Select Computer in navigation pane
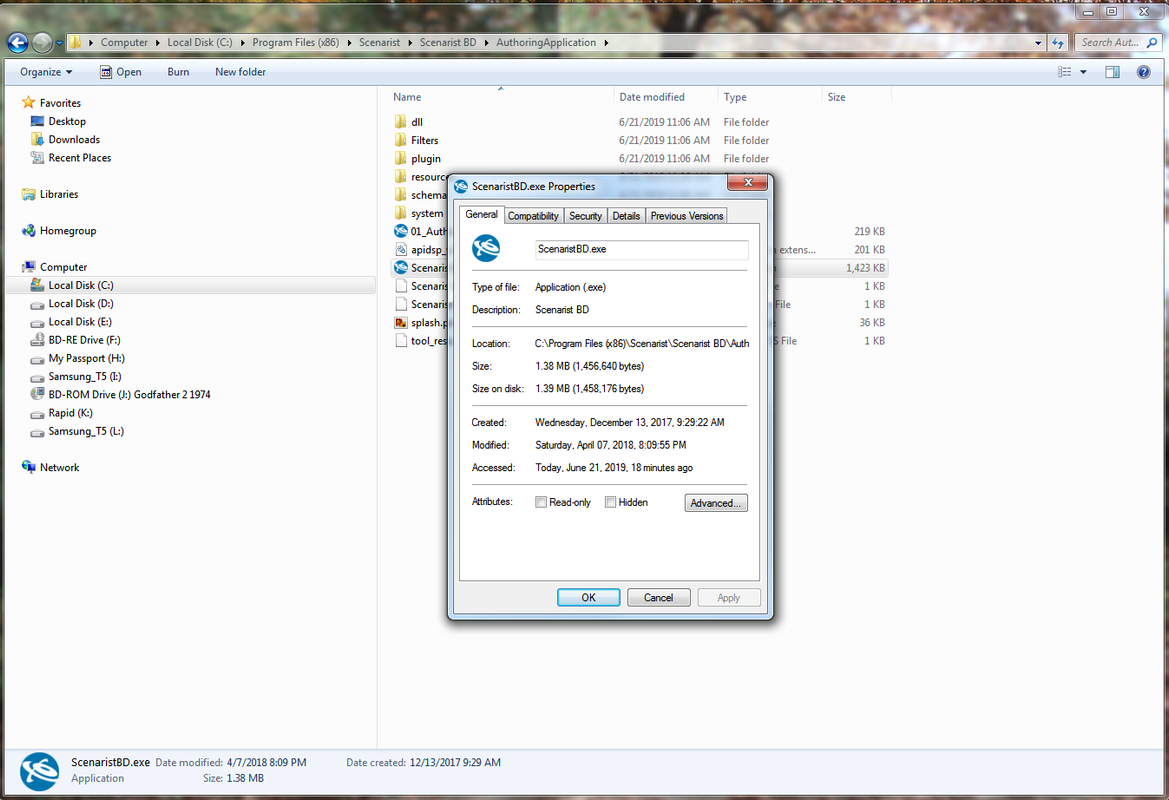 (x=54, y=267)
